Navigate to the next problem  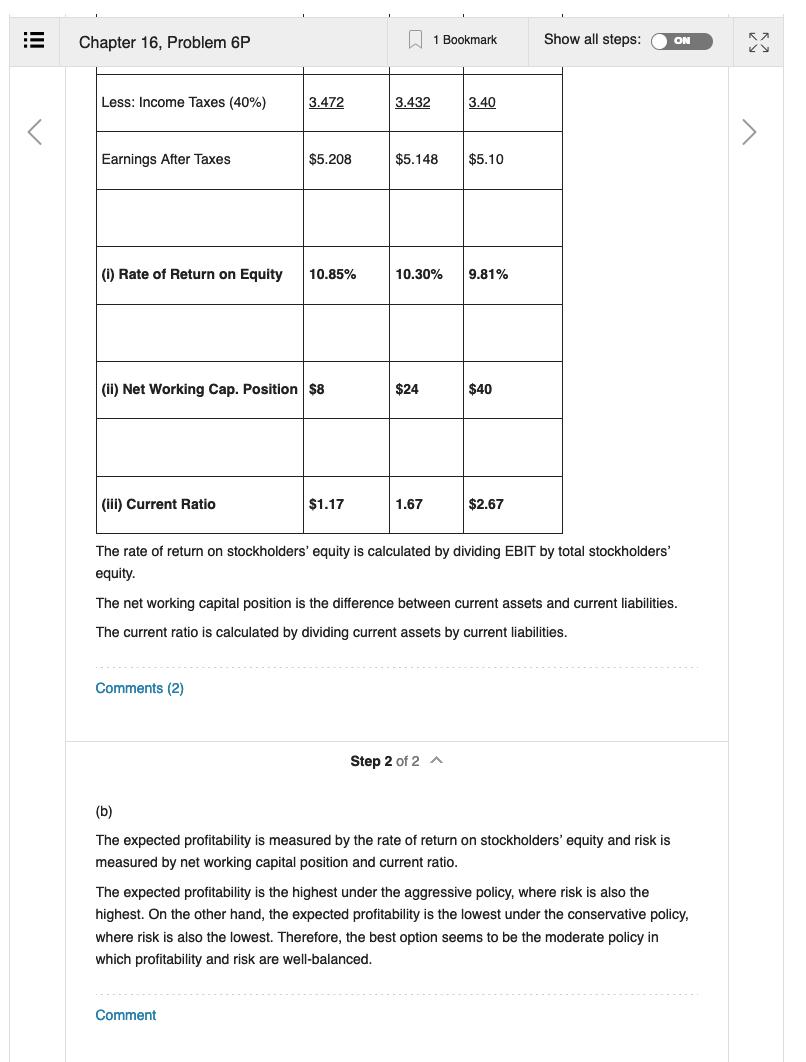[749, 131]
